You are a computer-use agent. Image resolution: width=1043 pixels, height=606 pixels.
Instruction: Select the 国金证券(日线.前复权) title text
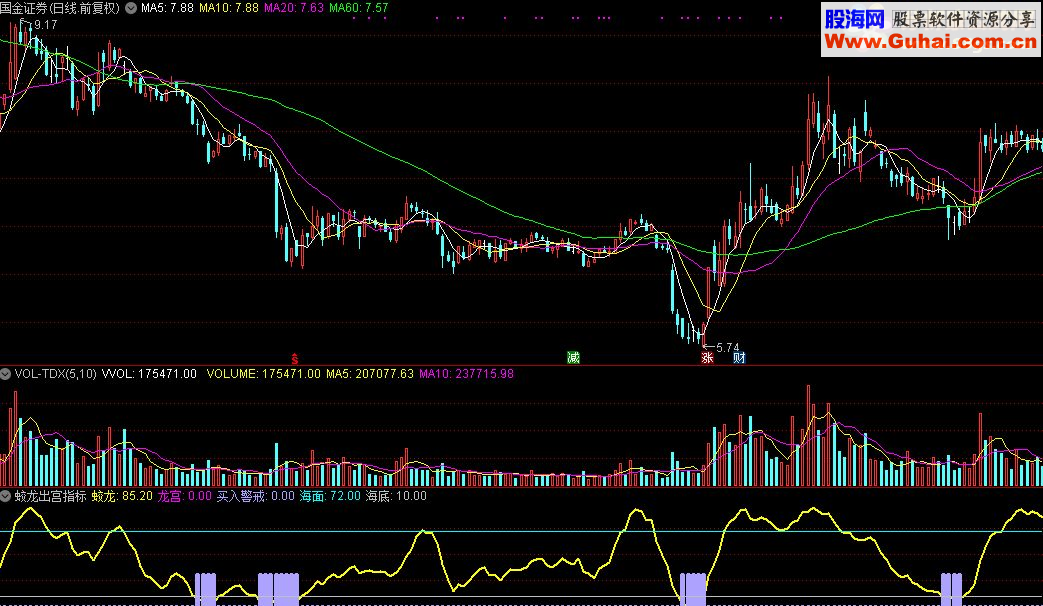61,9
